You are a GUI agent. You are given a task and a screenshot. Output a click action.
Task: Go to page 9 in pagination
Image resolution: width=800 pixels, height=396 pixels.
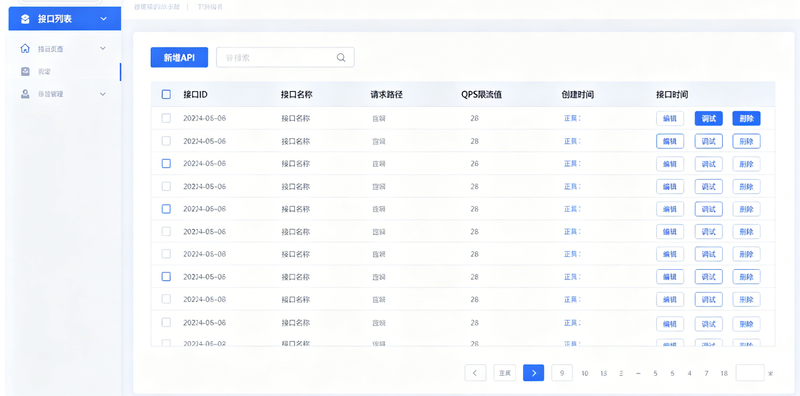(562, 373)
